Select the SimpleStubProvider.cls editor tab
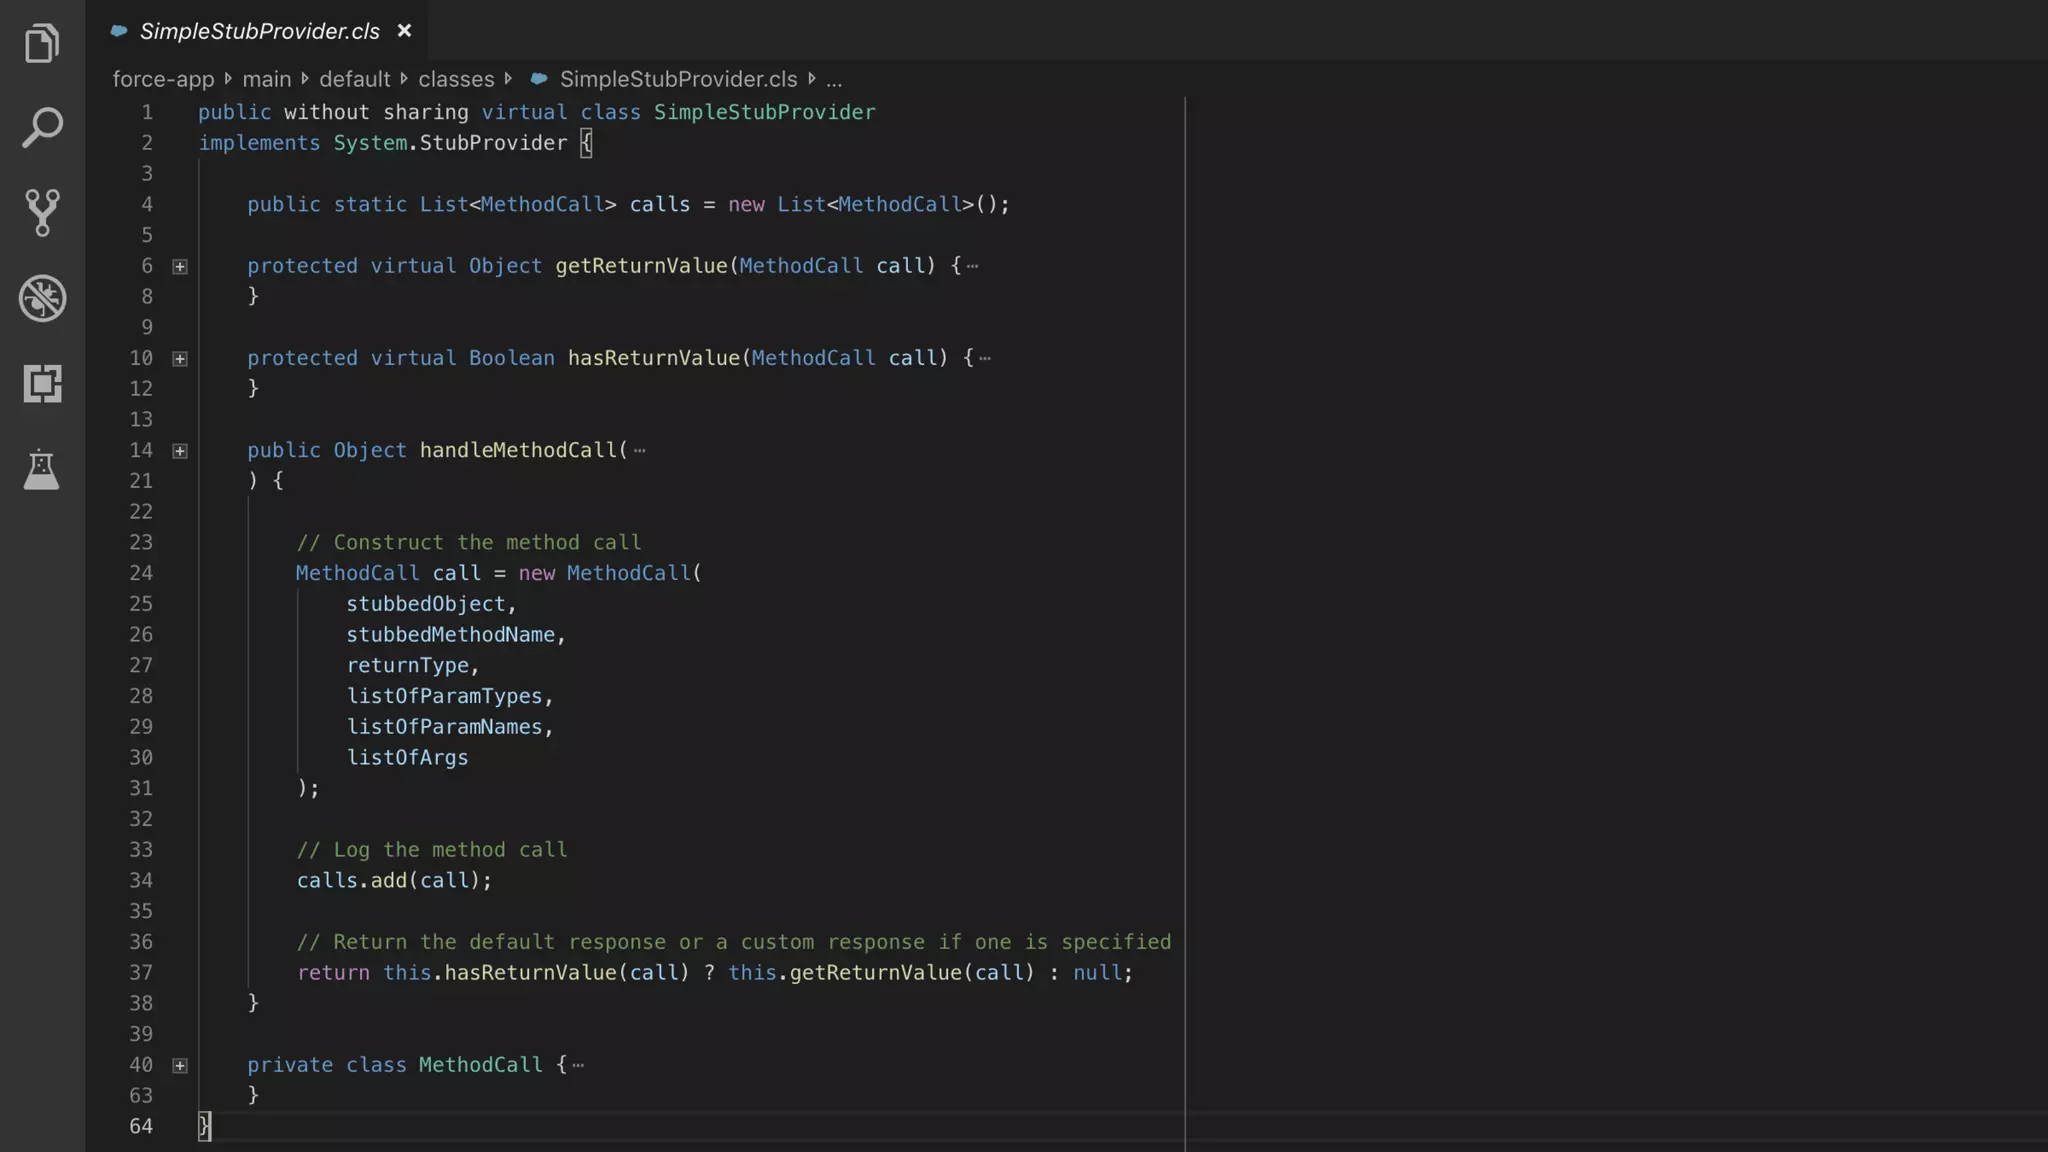The image size is (2048, 1152). [259, 31]
